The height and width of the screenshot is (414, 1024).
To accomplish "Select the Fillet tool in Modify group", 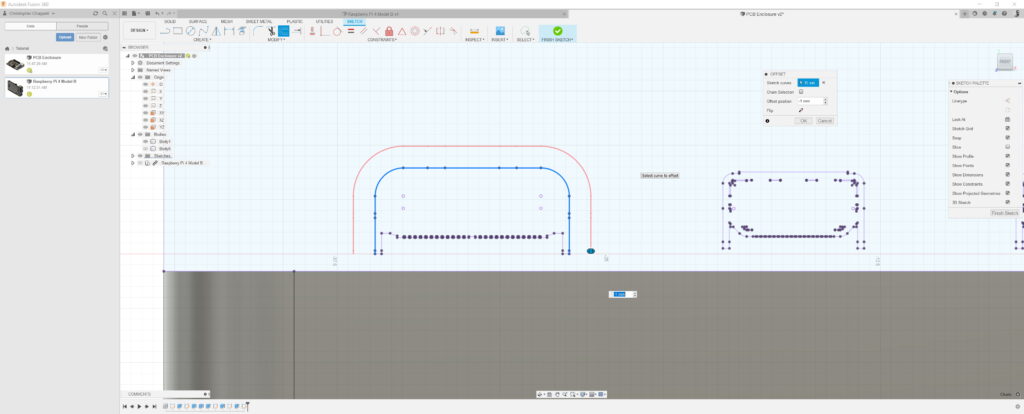I will pyautogui.click(x=259, y=31).
